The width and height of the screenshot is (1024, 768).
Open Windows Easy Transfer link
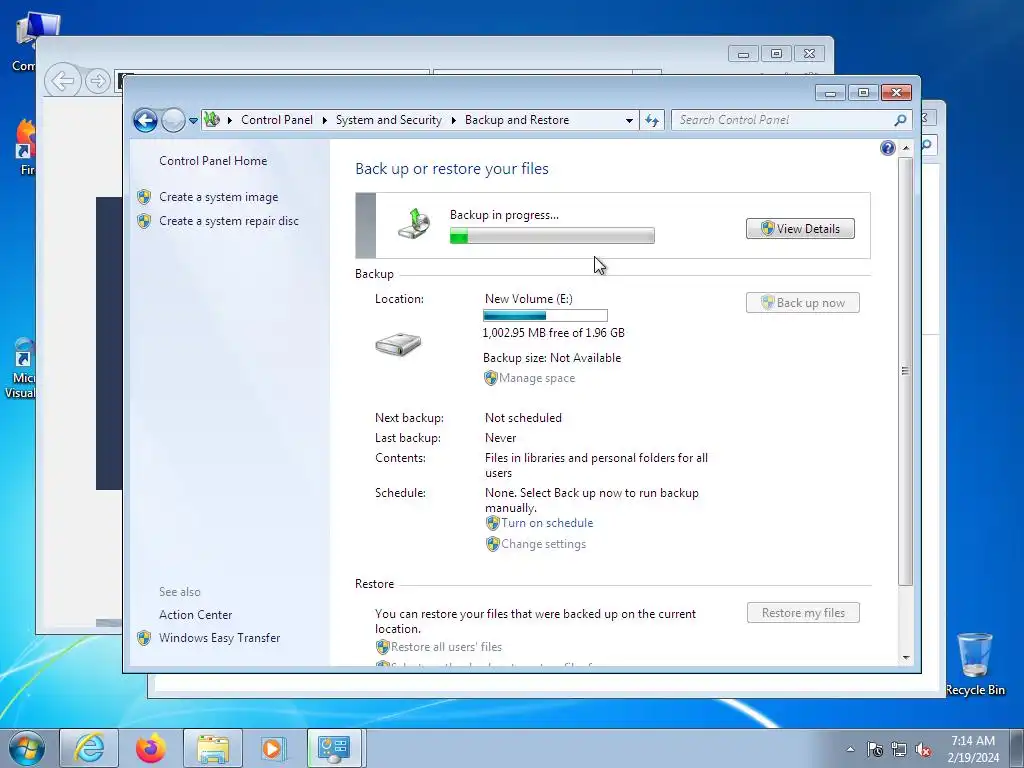pyautogui.click(x=219, y=638)
